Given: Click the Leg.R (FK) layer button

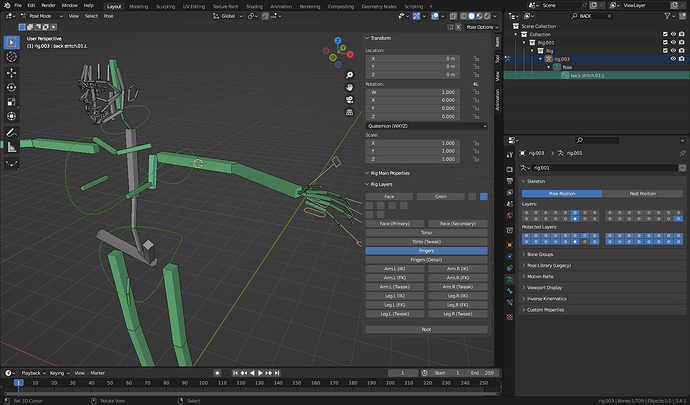Looking at the screenshot, I should pyautogui.click(x=458, y=305).
